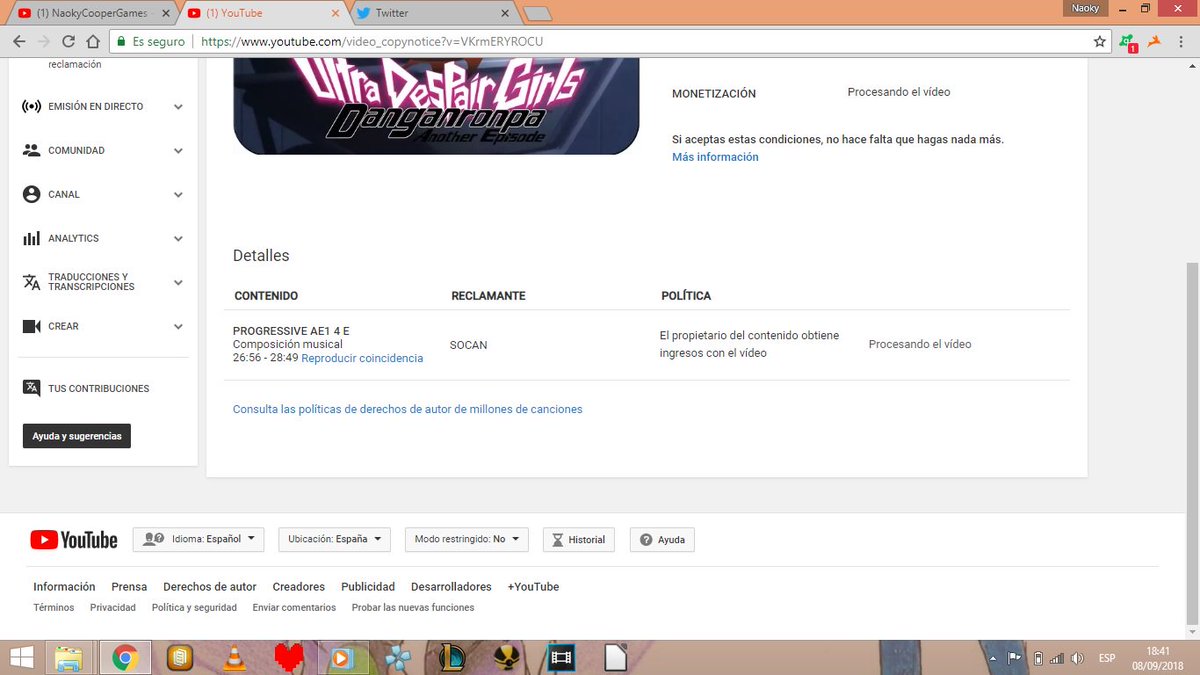Open a new tab

(x=538, y=13)
